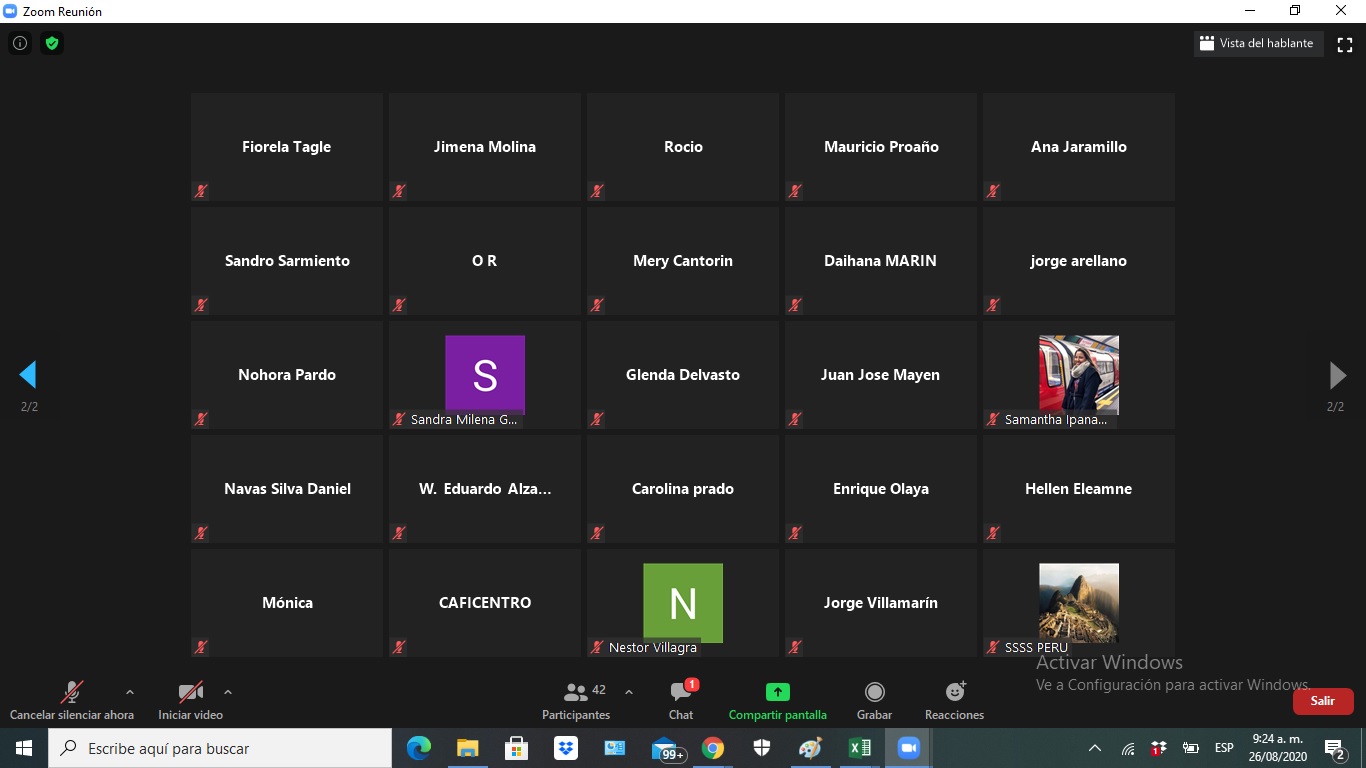Click muted mic icon on Nohora Pardo tile
This screenshot has width=1366, height=768.
[201, 419]
